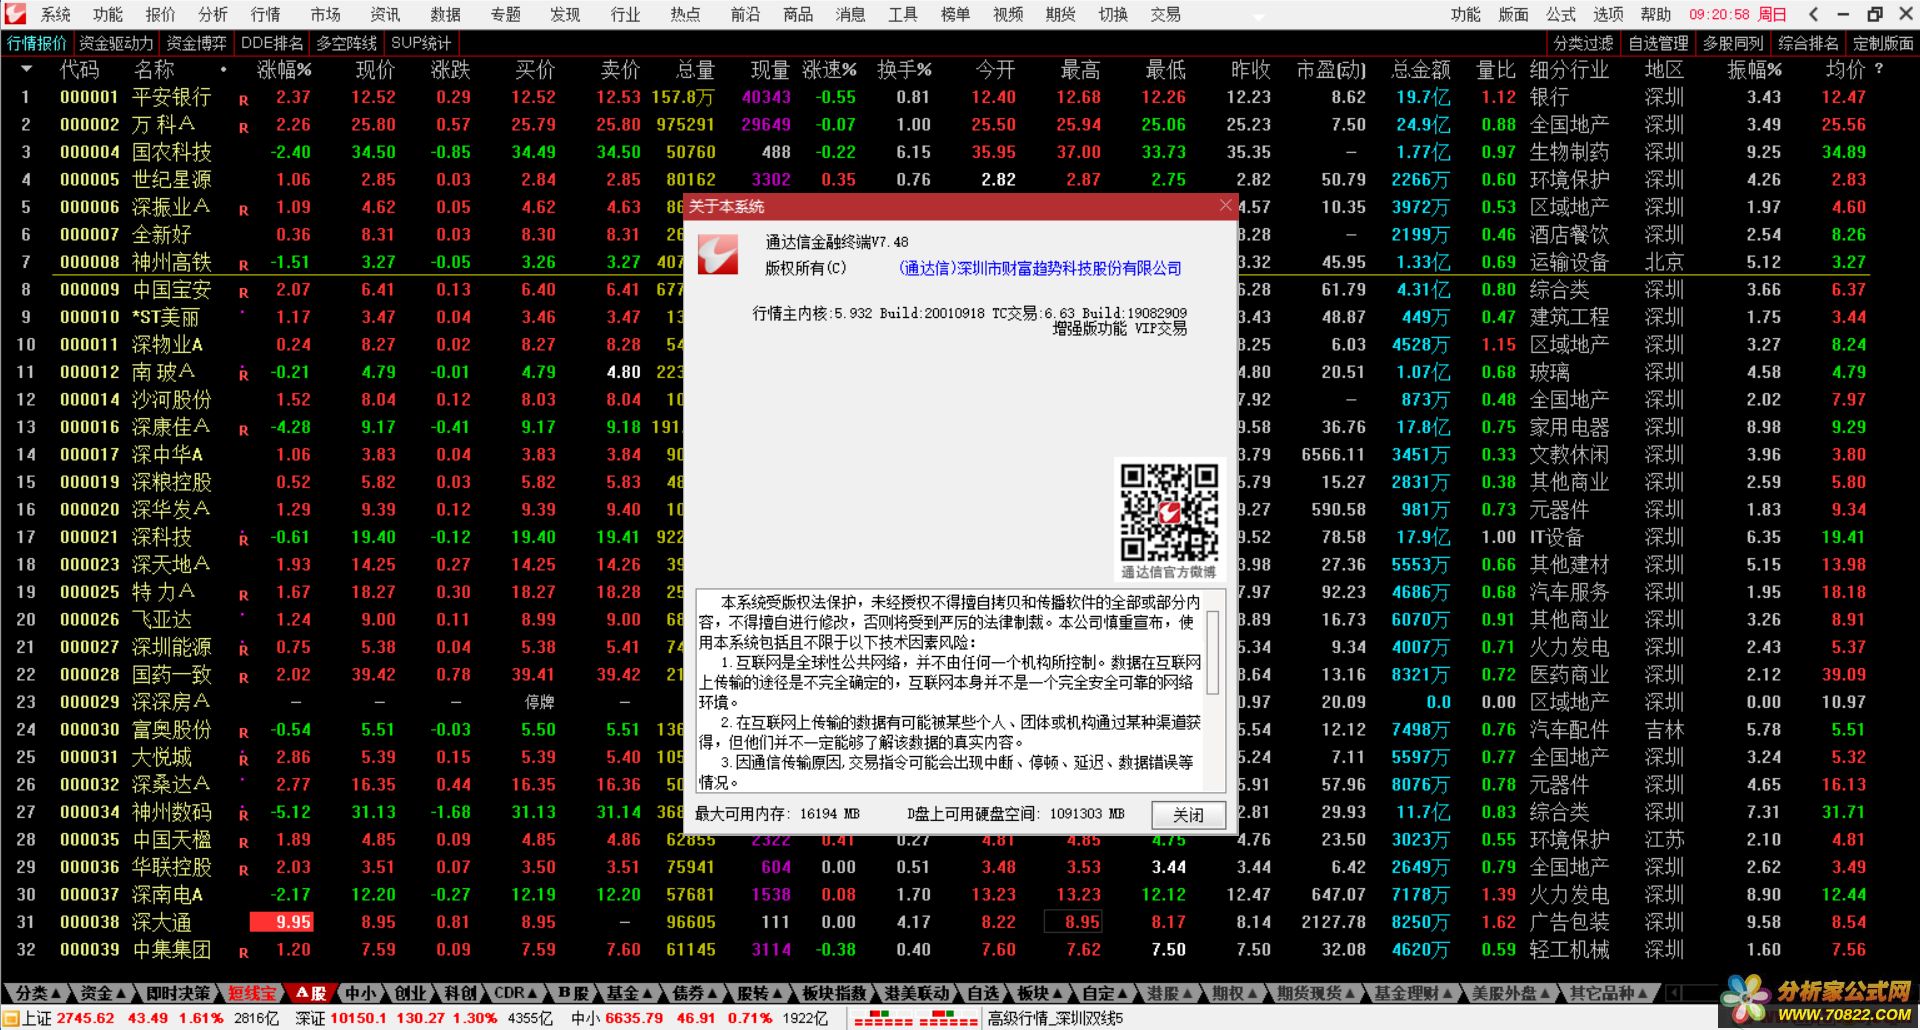Open the 分析 menu

(x=213, y=14)
